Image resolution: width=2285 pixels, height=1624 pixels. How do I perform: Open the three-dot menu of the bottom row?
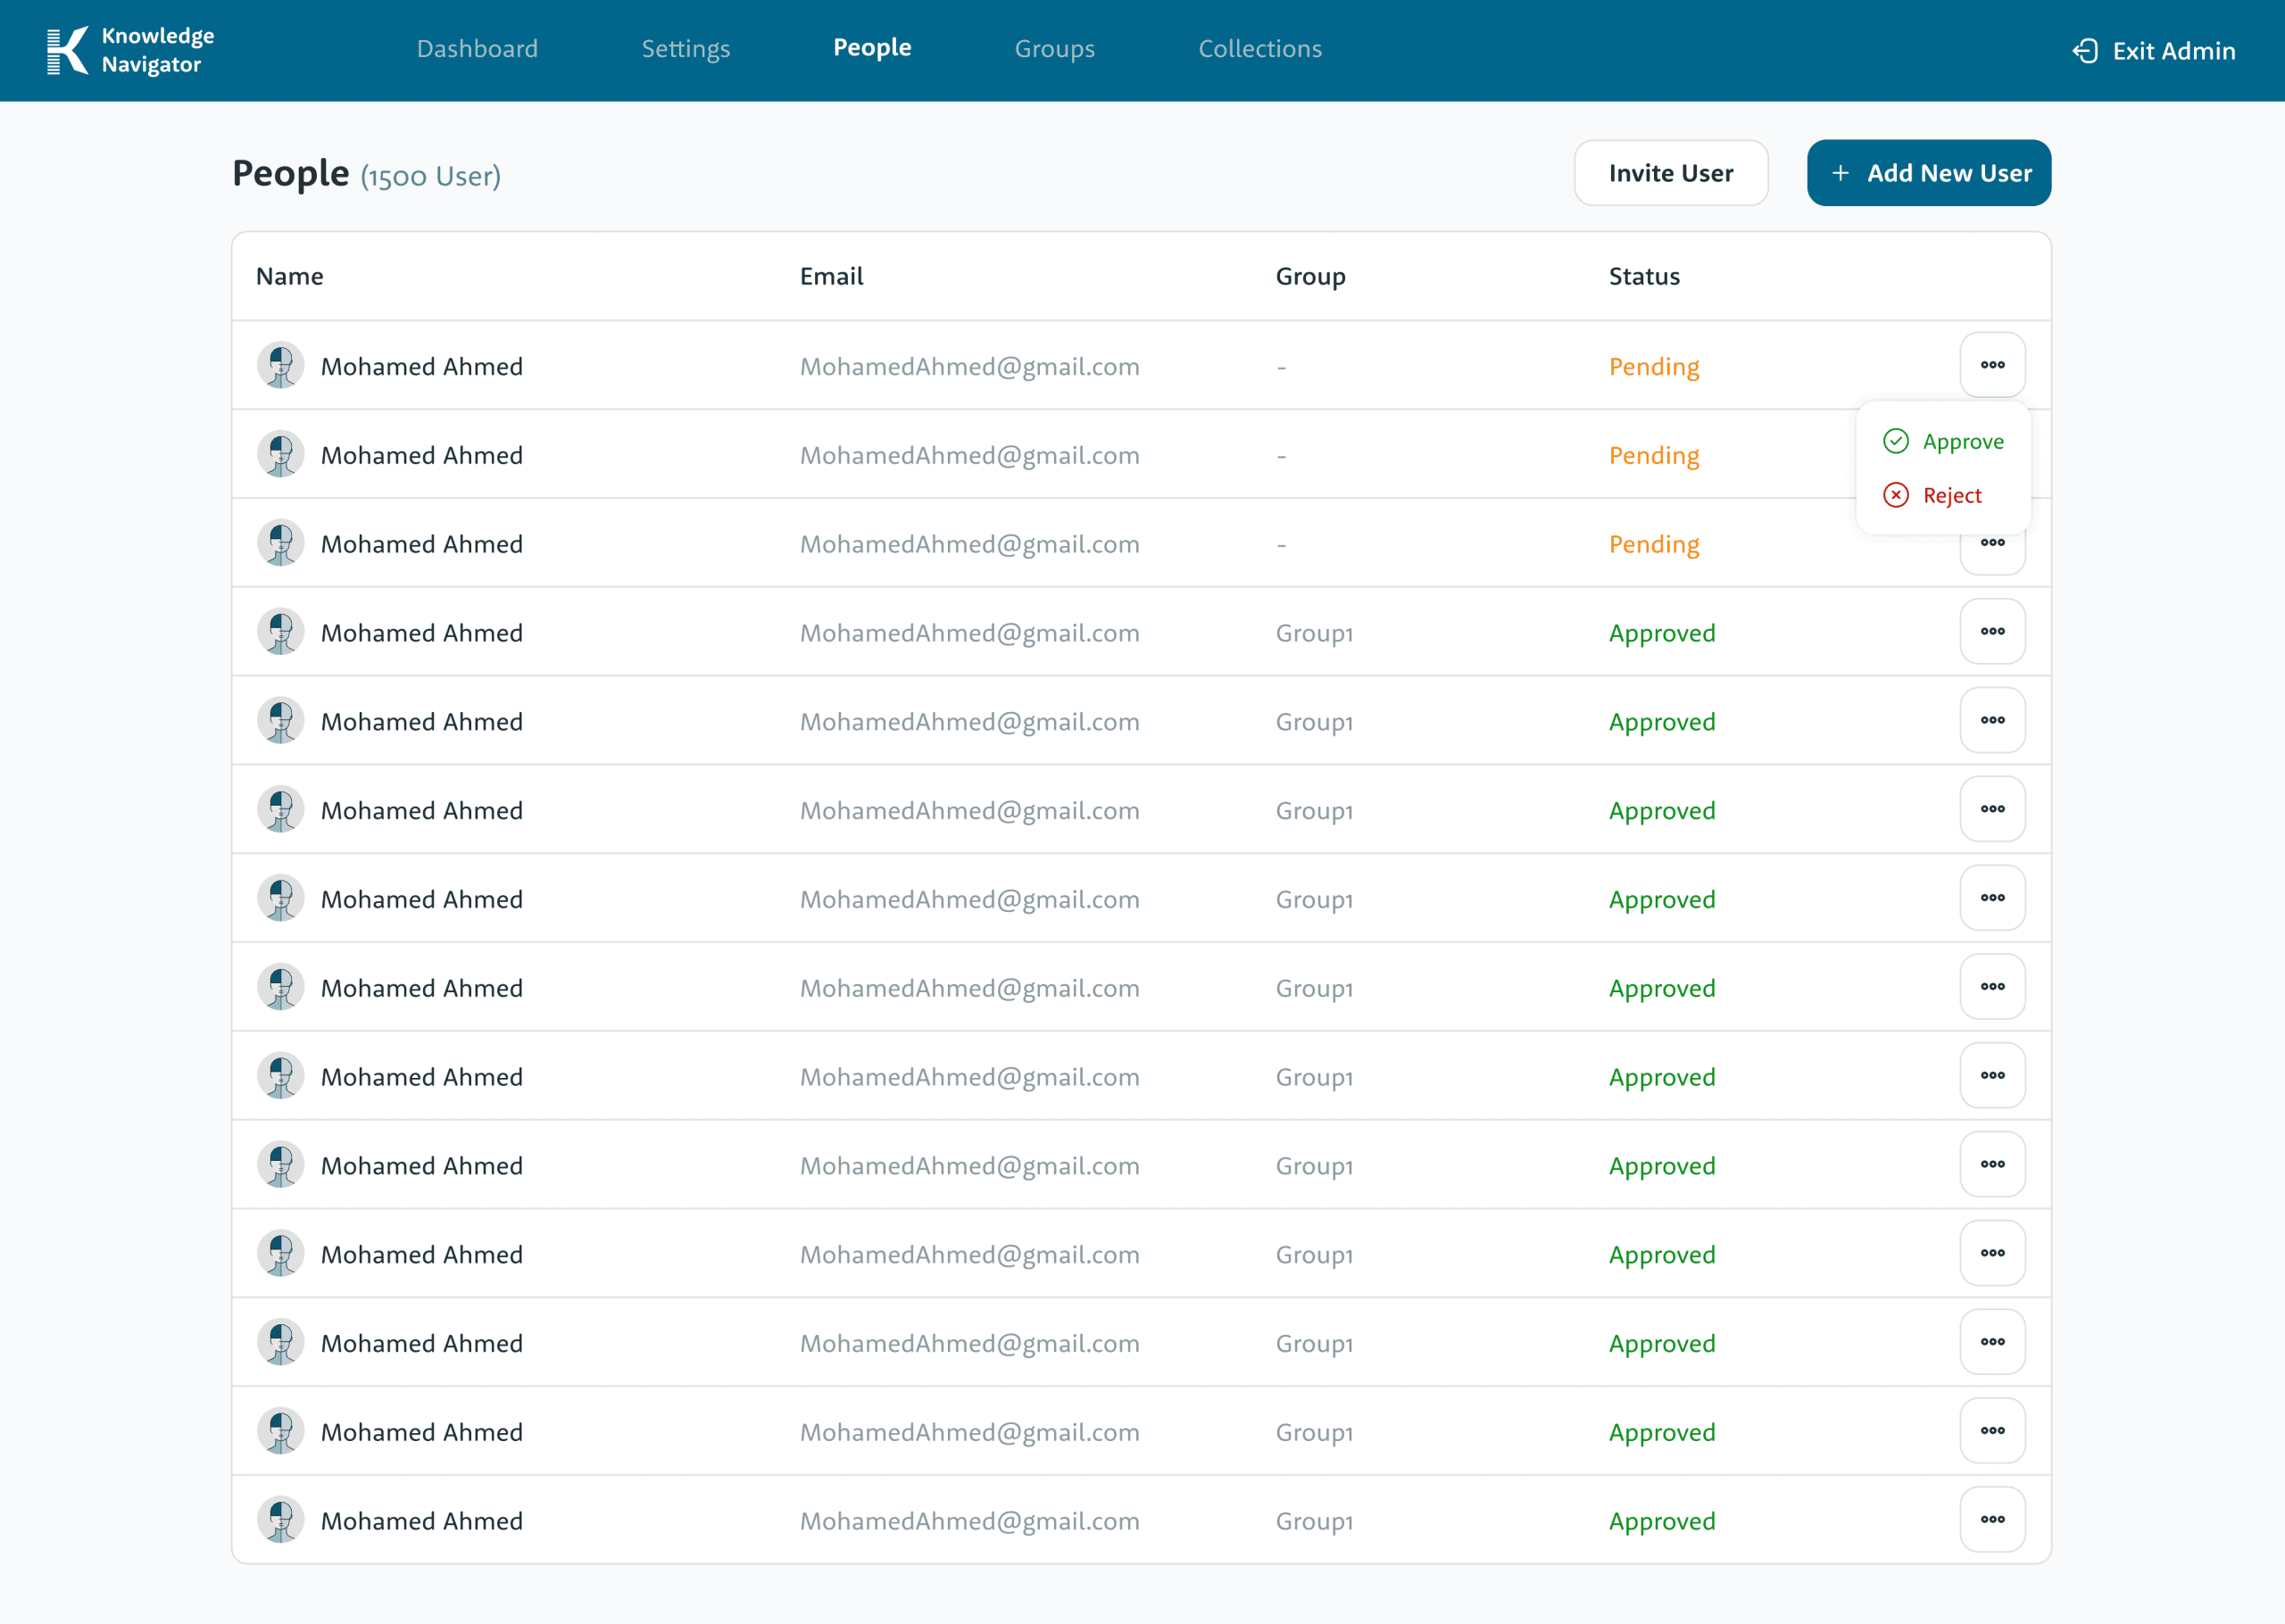tap(1992, 1519)
